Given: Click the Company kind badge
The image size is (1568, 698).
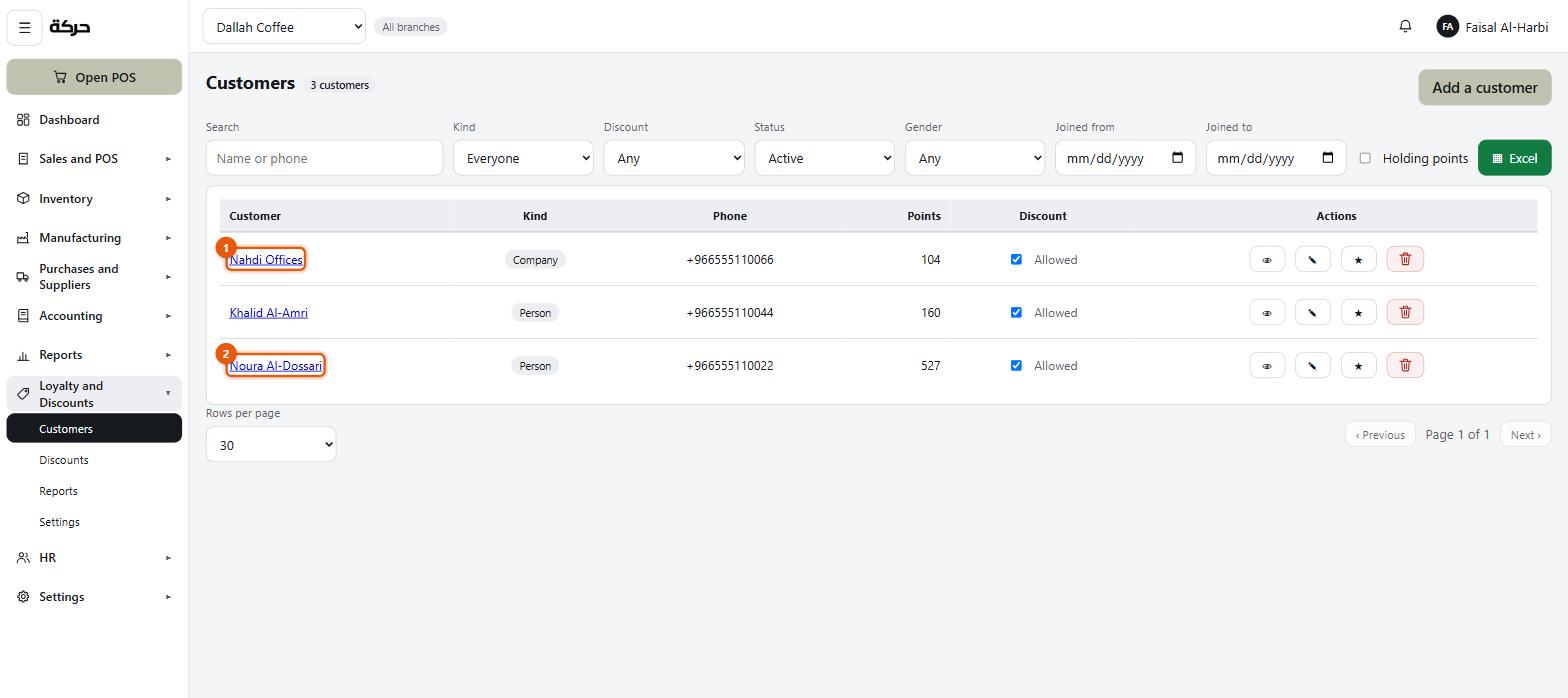Looking at the screenshot, I should pyautogui.click(x=535, y=260).
